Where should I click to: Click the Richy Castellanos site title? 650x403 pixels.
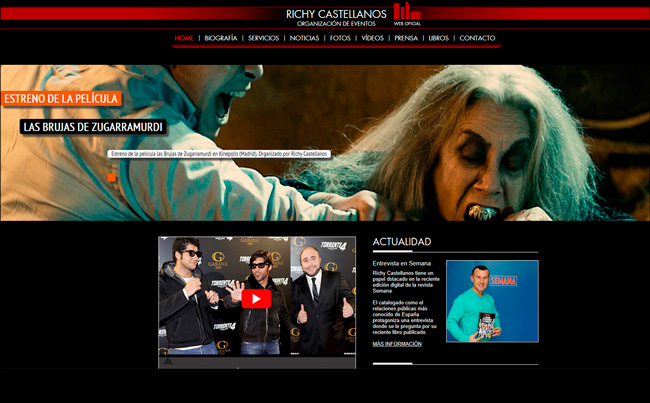(x=336, y=14)
